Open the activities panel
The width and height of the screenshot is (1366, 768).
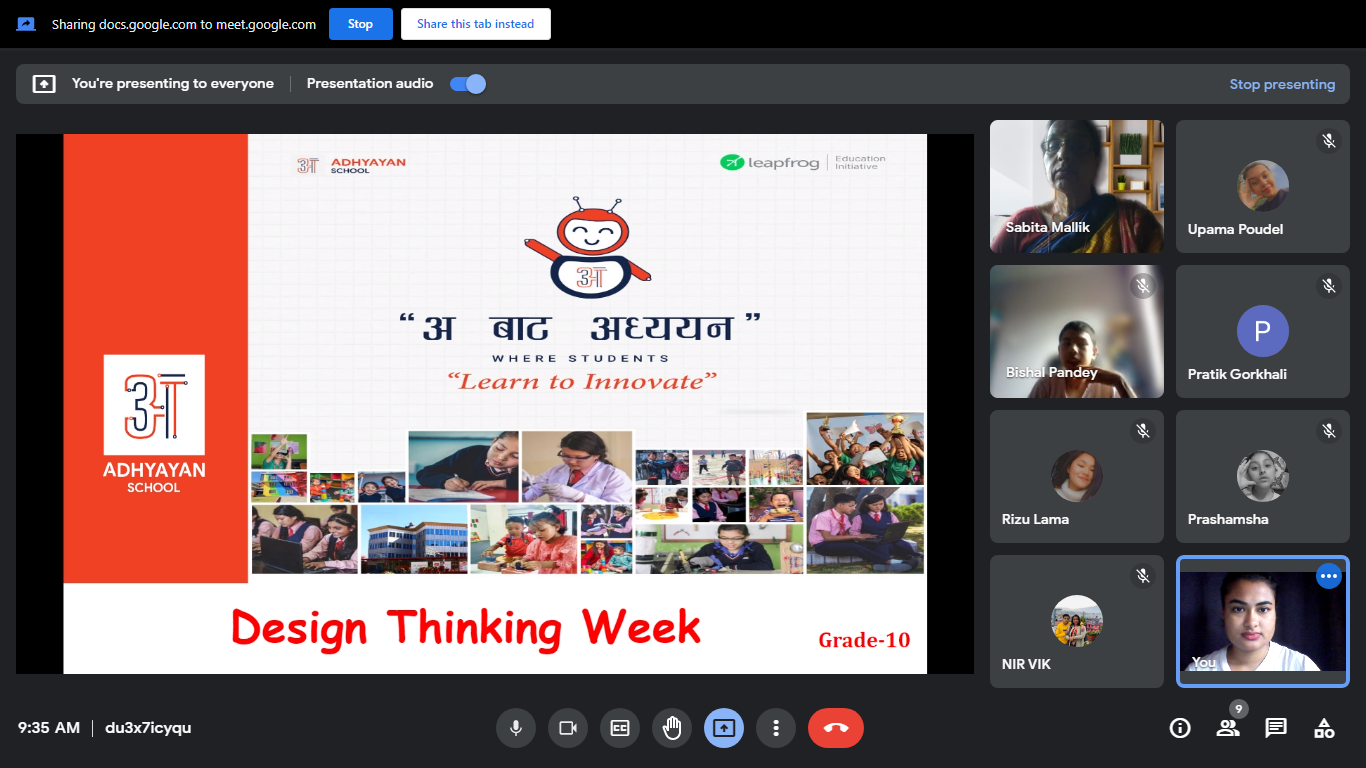pyautogui.click(x=1324, y=728)
